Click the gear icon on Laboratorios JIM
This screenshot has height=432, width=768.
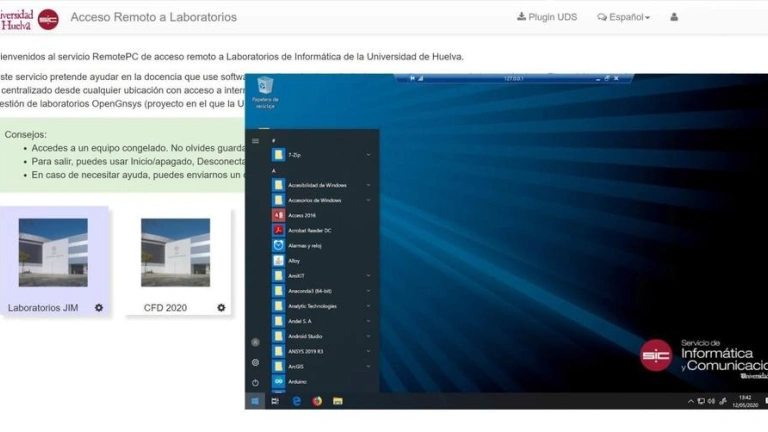[99, 308]
